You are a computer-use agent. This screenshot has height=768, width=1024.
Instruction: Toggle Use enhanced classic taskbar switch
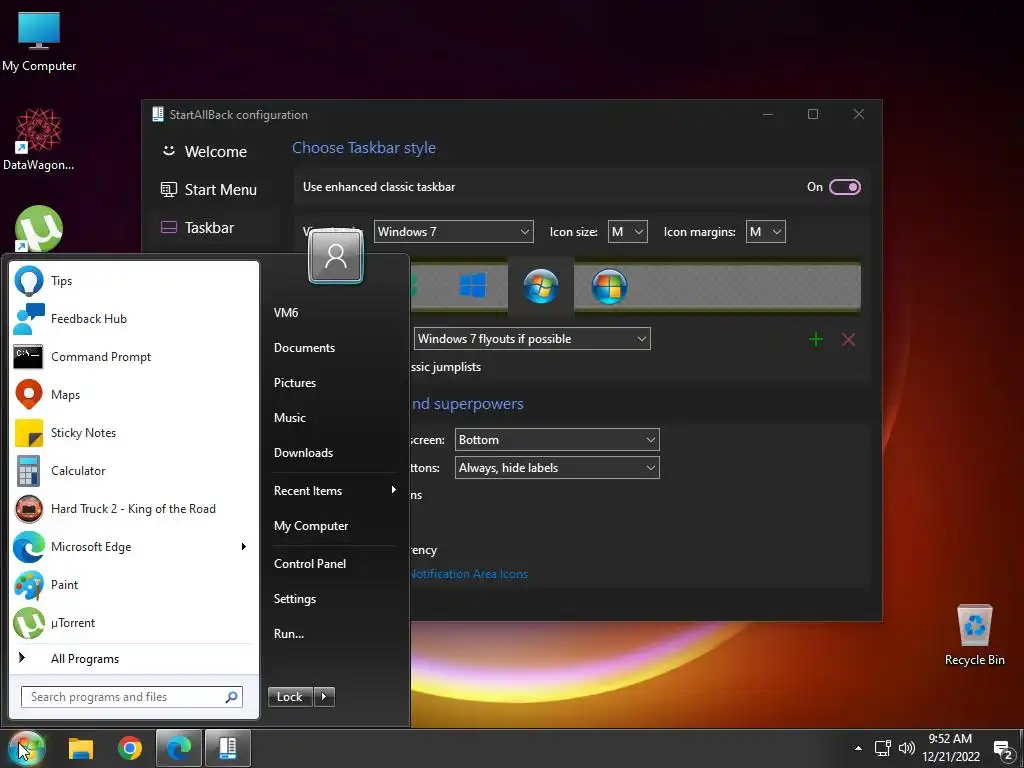pyautogui.click(x=844, y=187)
